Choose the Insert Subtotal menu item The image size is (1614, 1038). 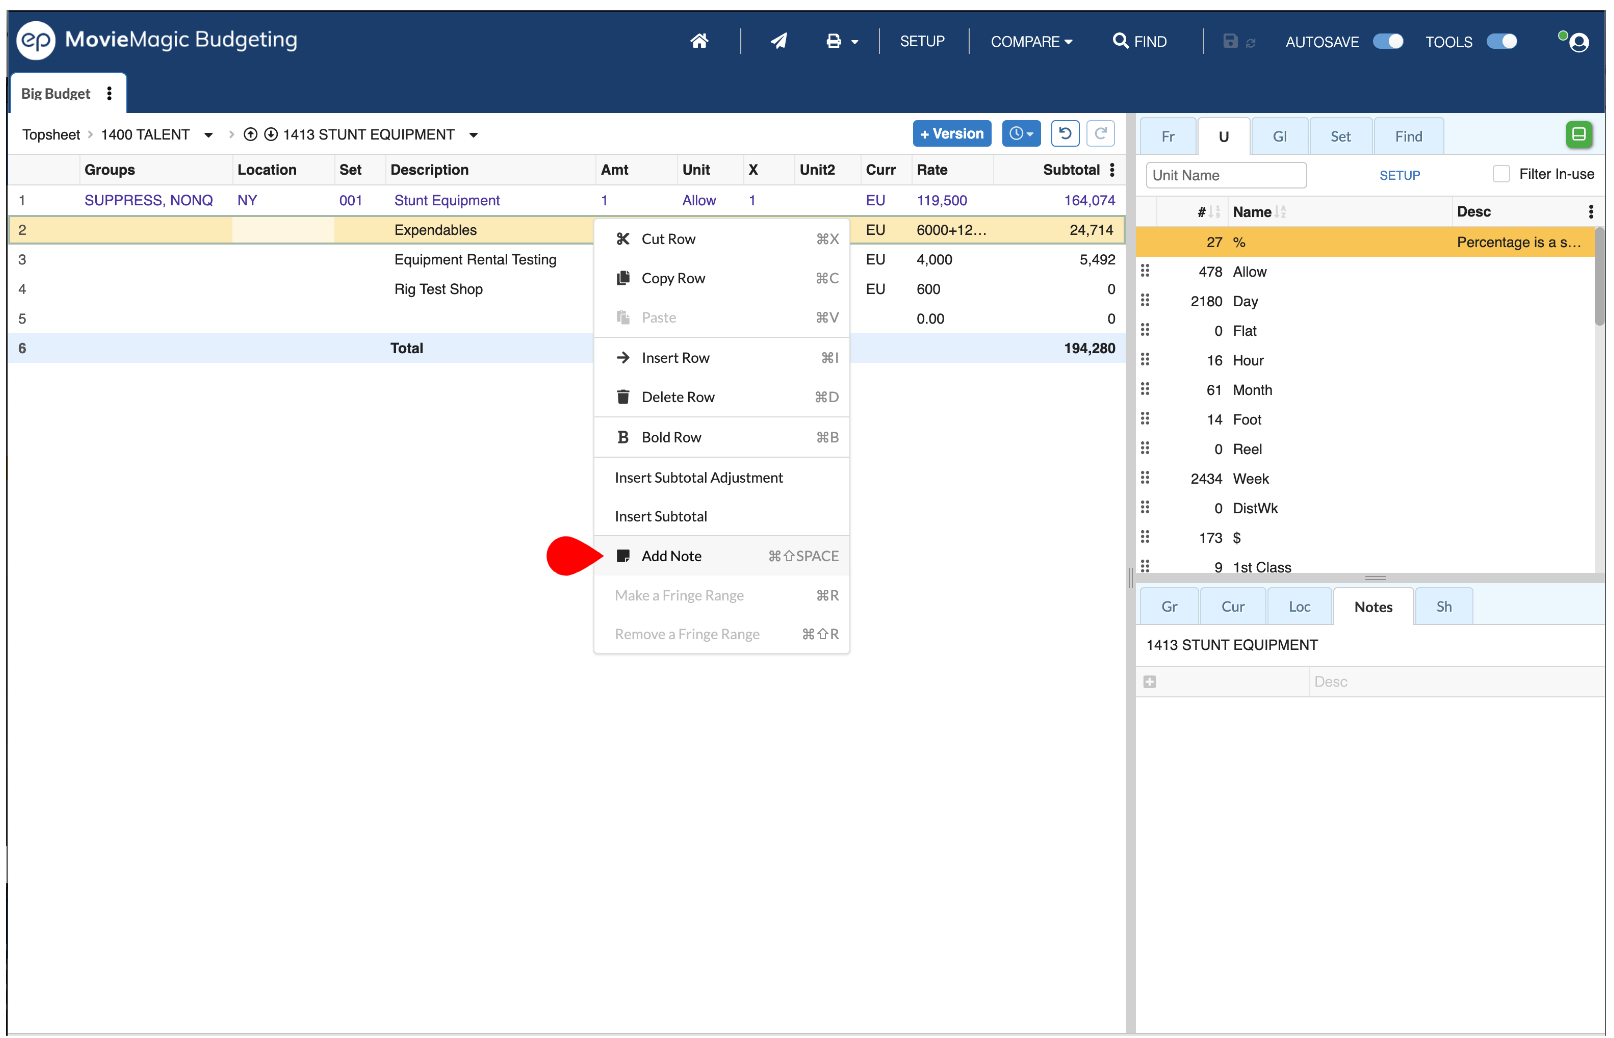[722, 516]
